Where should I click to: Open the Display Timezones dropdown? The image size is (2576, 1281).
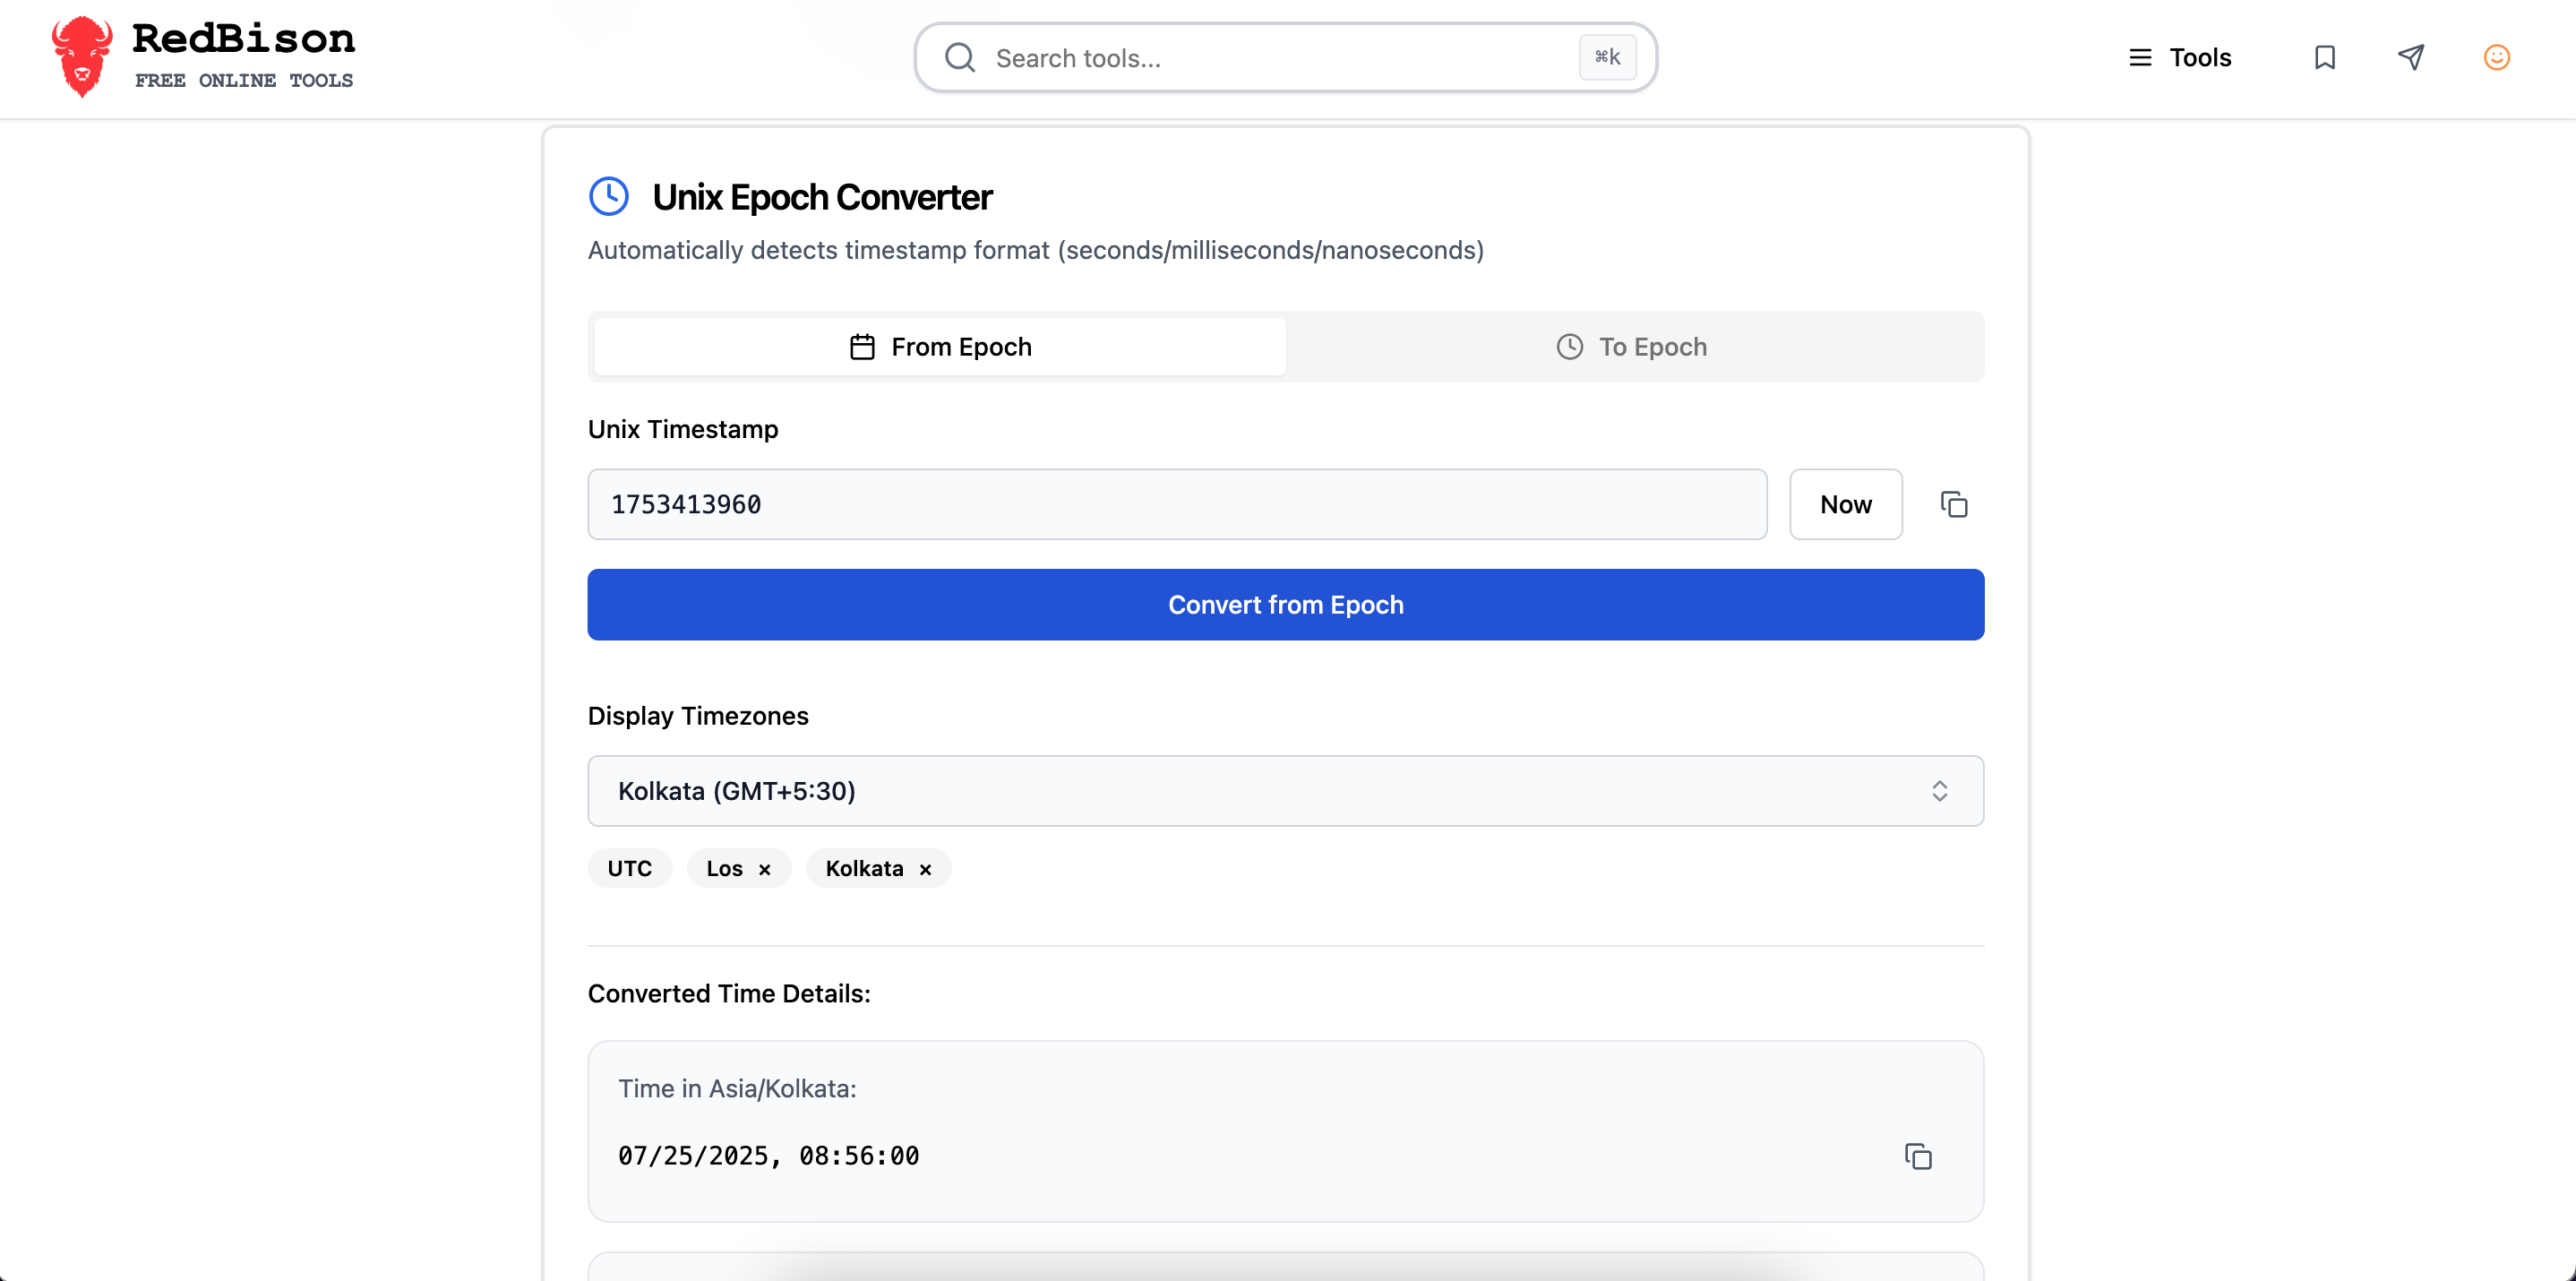point(1286,791)
